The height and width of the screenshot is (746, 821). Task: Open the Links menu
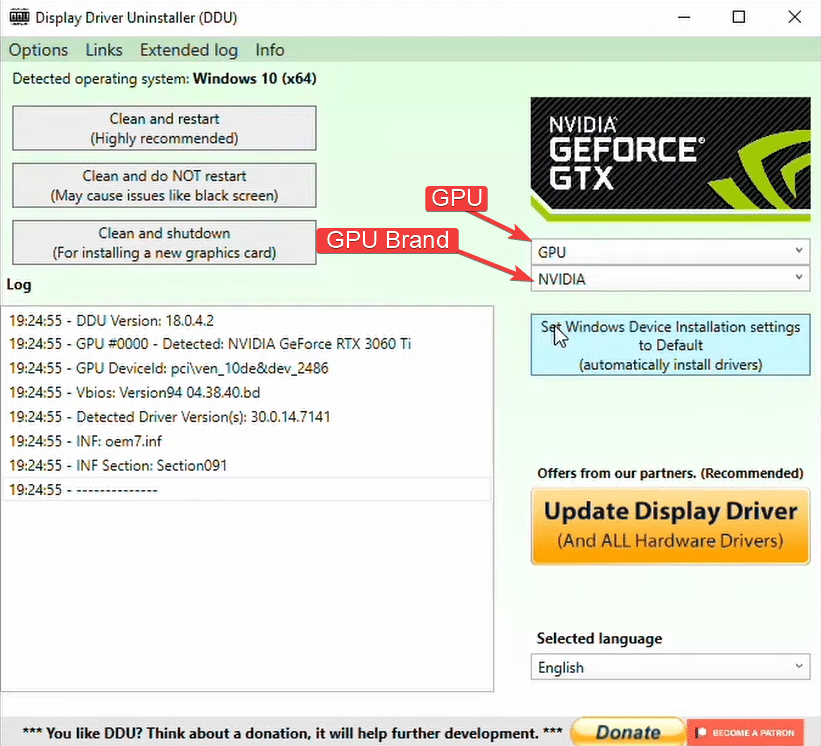pyautogui.click(x=104, y=50)
